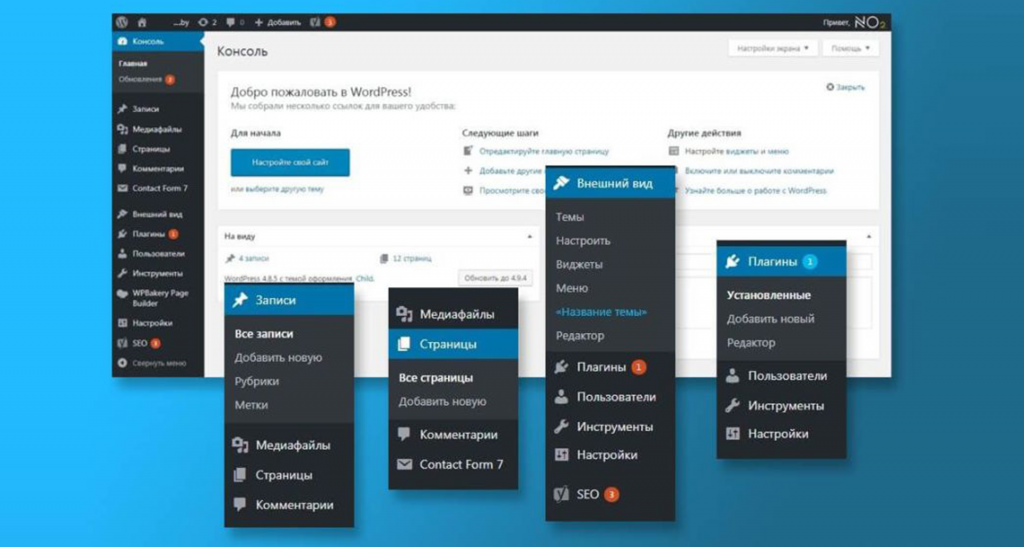
Task: Open Узнайте больше о работе с WordPress link
Action: coord(756,191)
